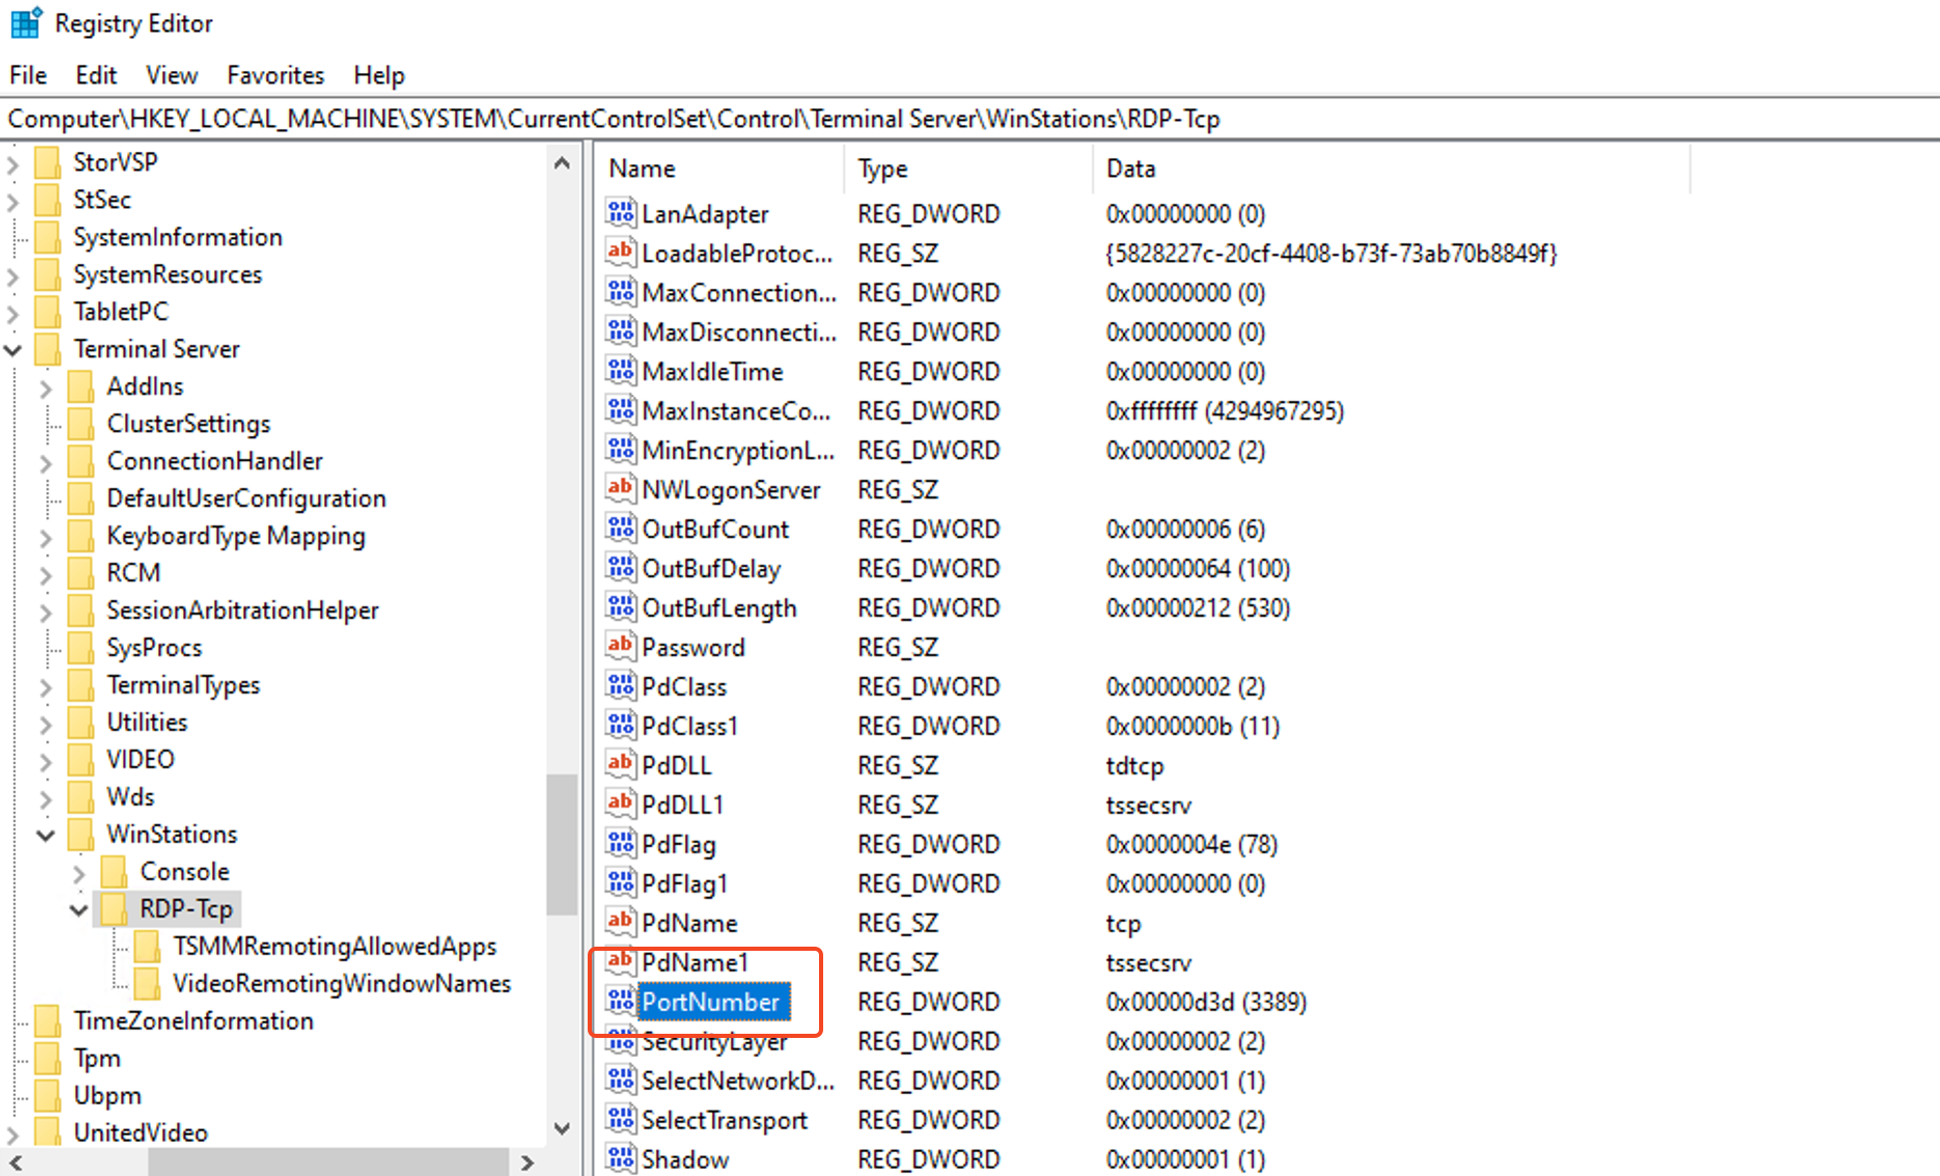Click the REG_SZ icon beside LoadableProtoc...

coord(620,252)
